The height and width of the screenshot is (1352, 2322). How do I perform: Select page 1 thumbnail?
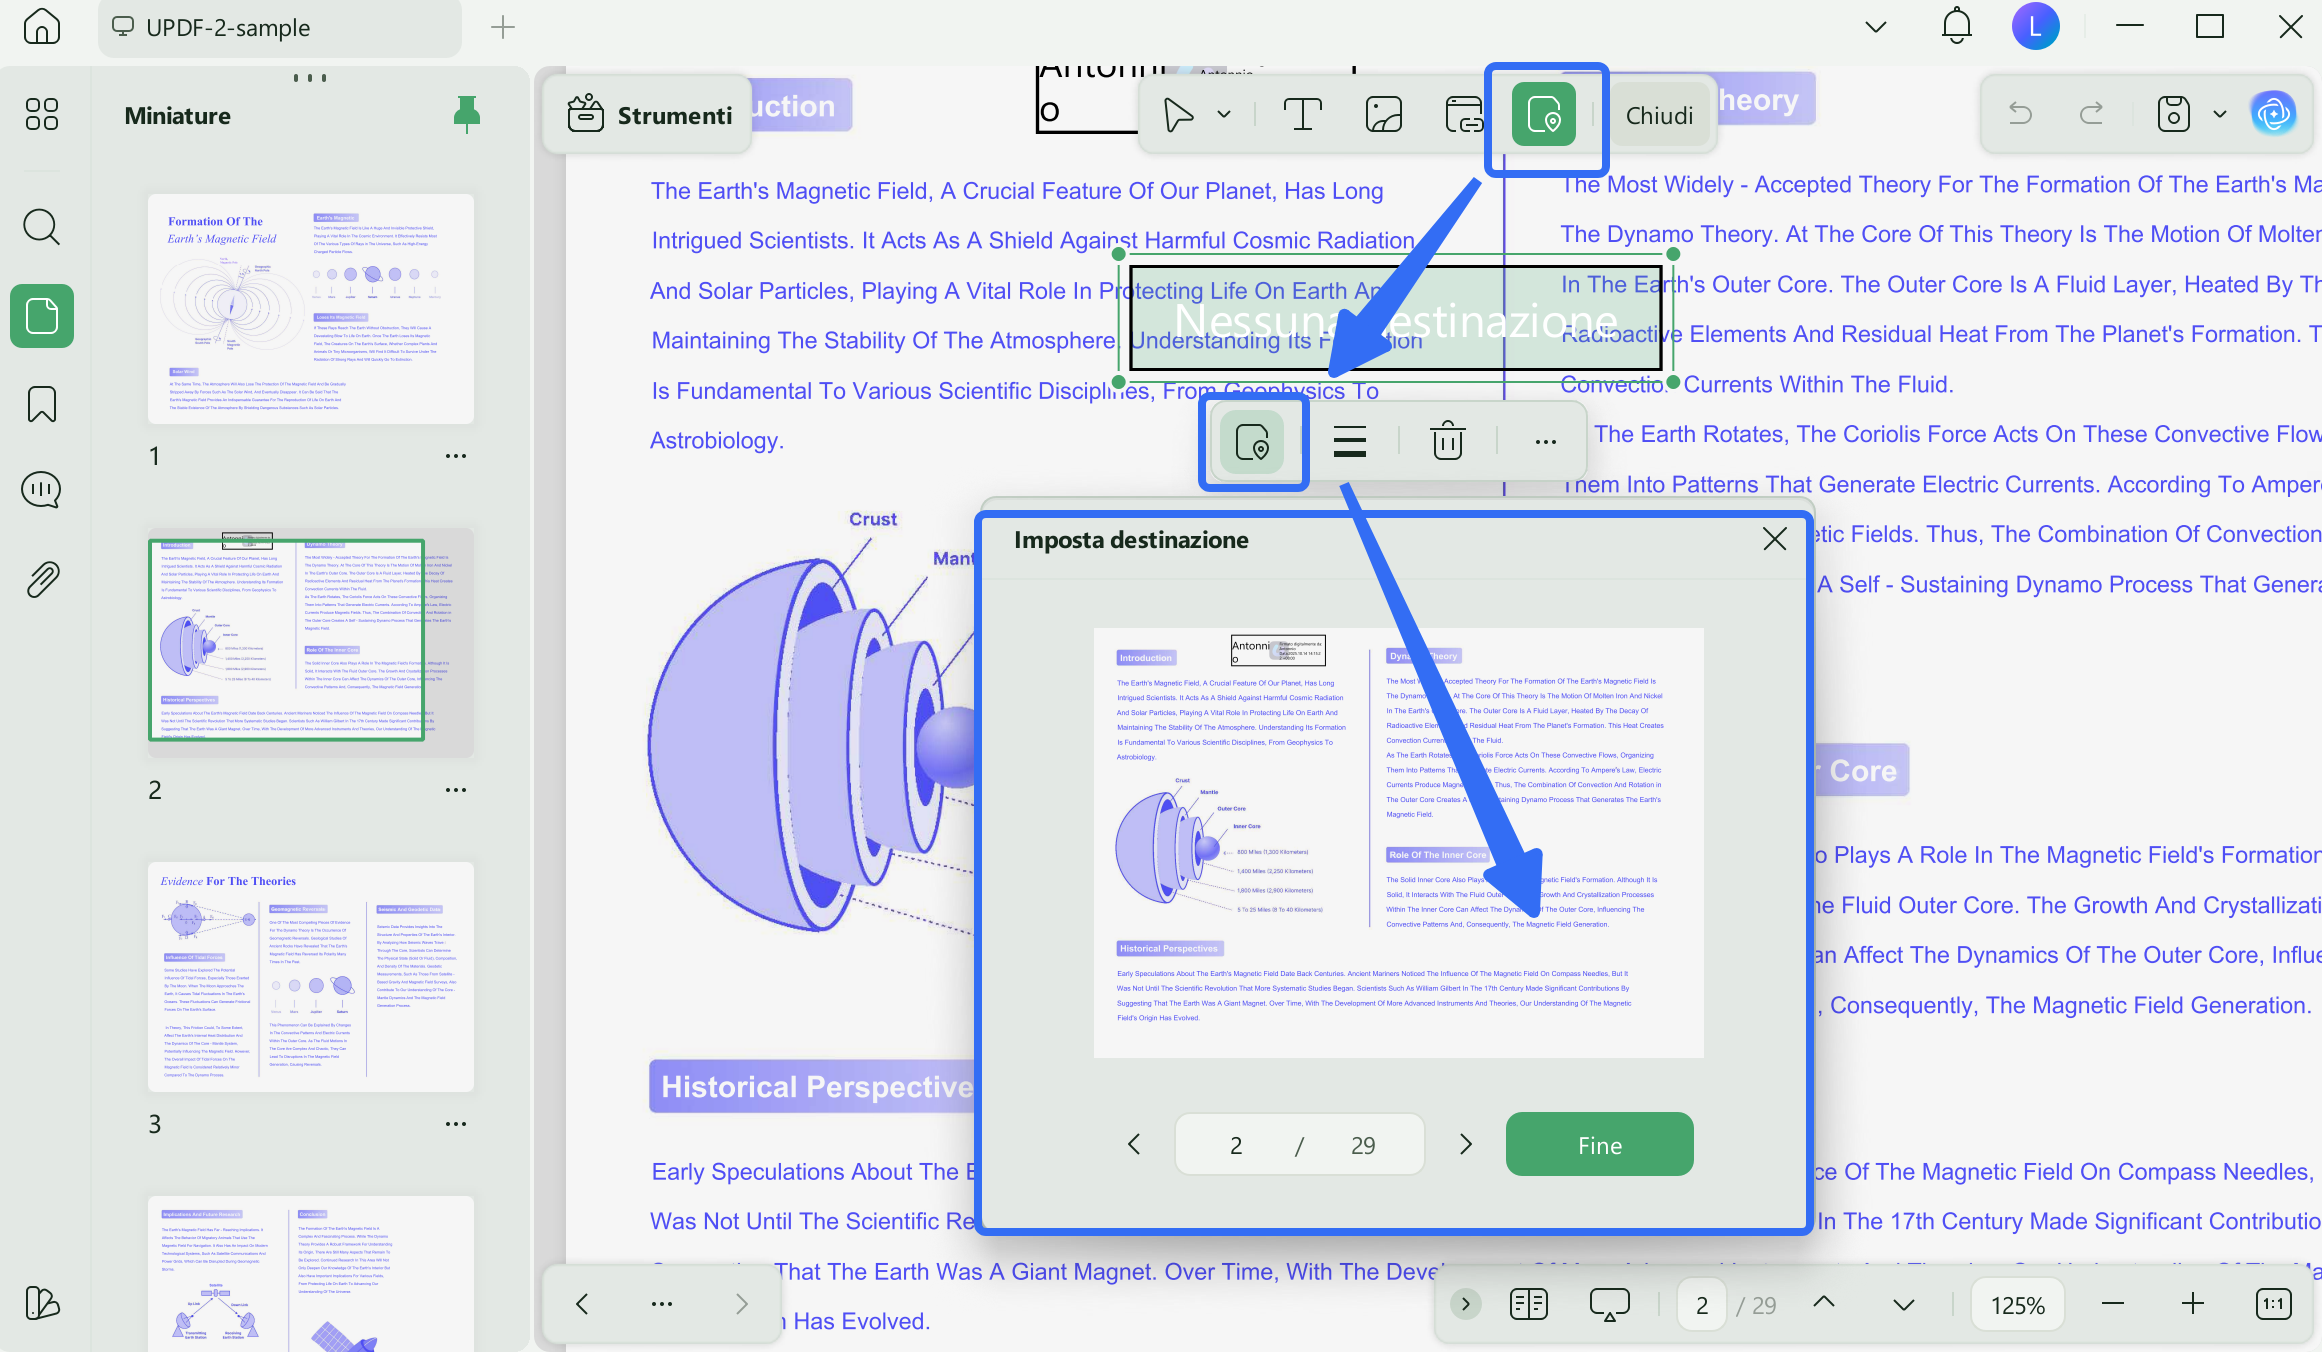tap(311, 308)
